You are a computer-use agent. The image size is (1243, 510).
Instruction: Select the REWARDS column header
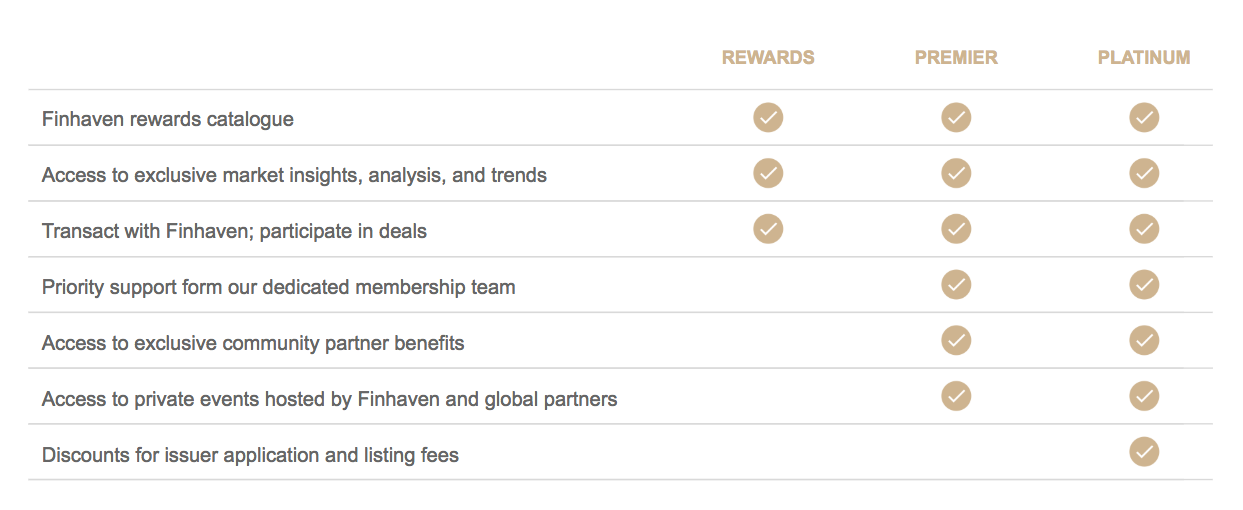tap(768, 58)
